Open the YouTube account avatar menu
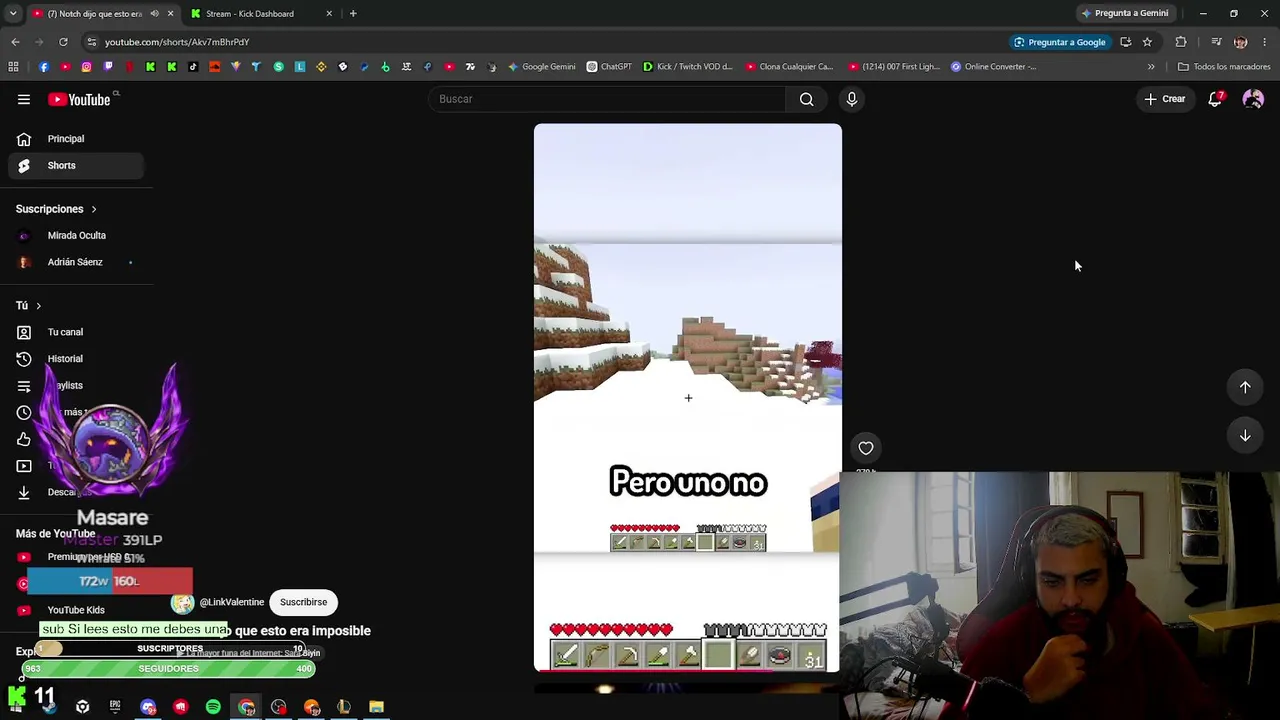Screen dimensions: 1280x720 pos(1253,99)
